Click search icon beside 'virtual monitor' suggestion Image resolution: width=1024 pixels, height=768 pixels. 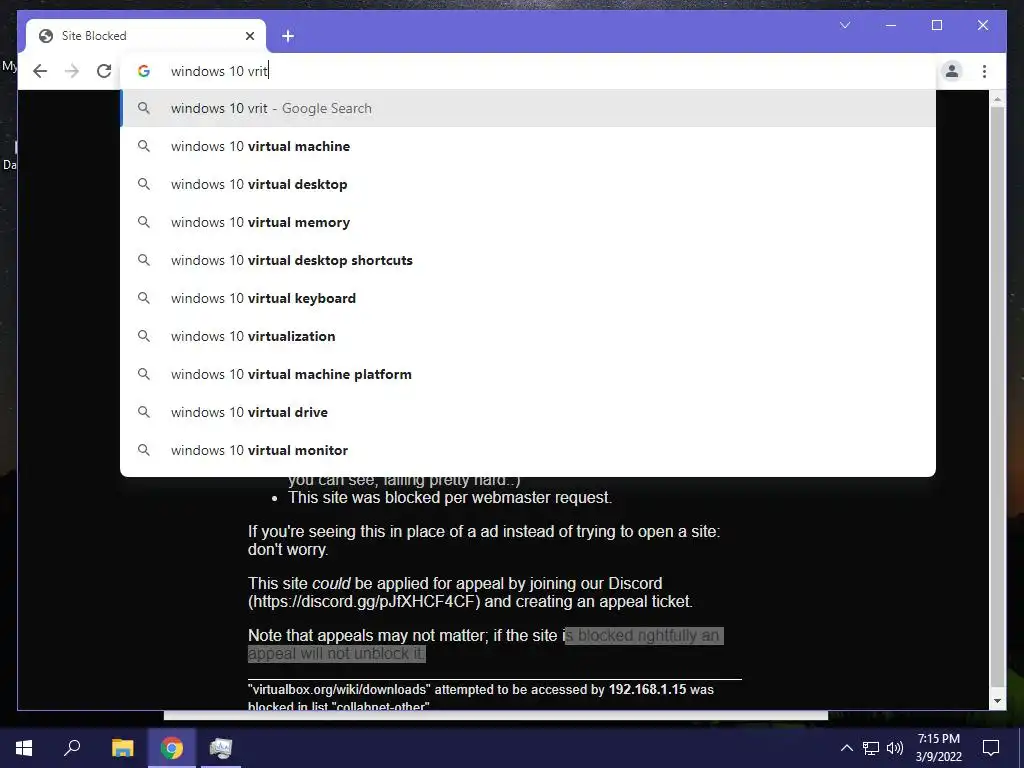(x=144, y=450)
